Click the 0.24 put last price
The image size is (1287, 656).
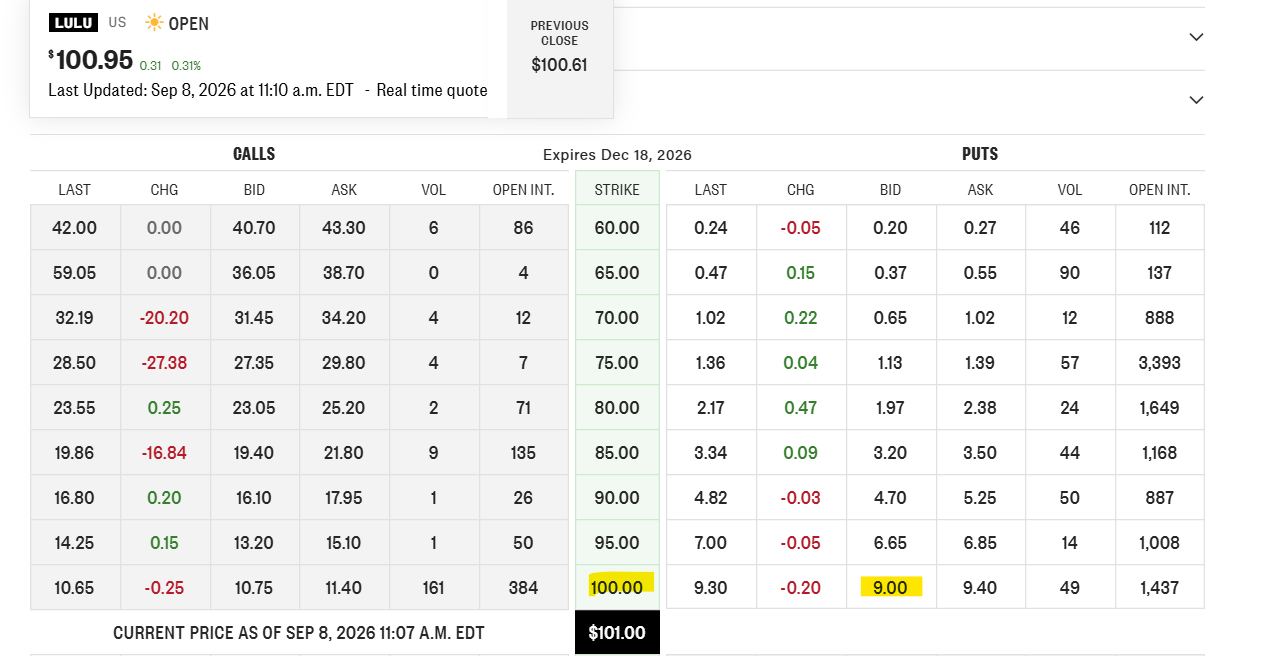pyautogui.click(x=710, y=228)
